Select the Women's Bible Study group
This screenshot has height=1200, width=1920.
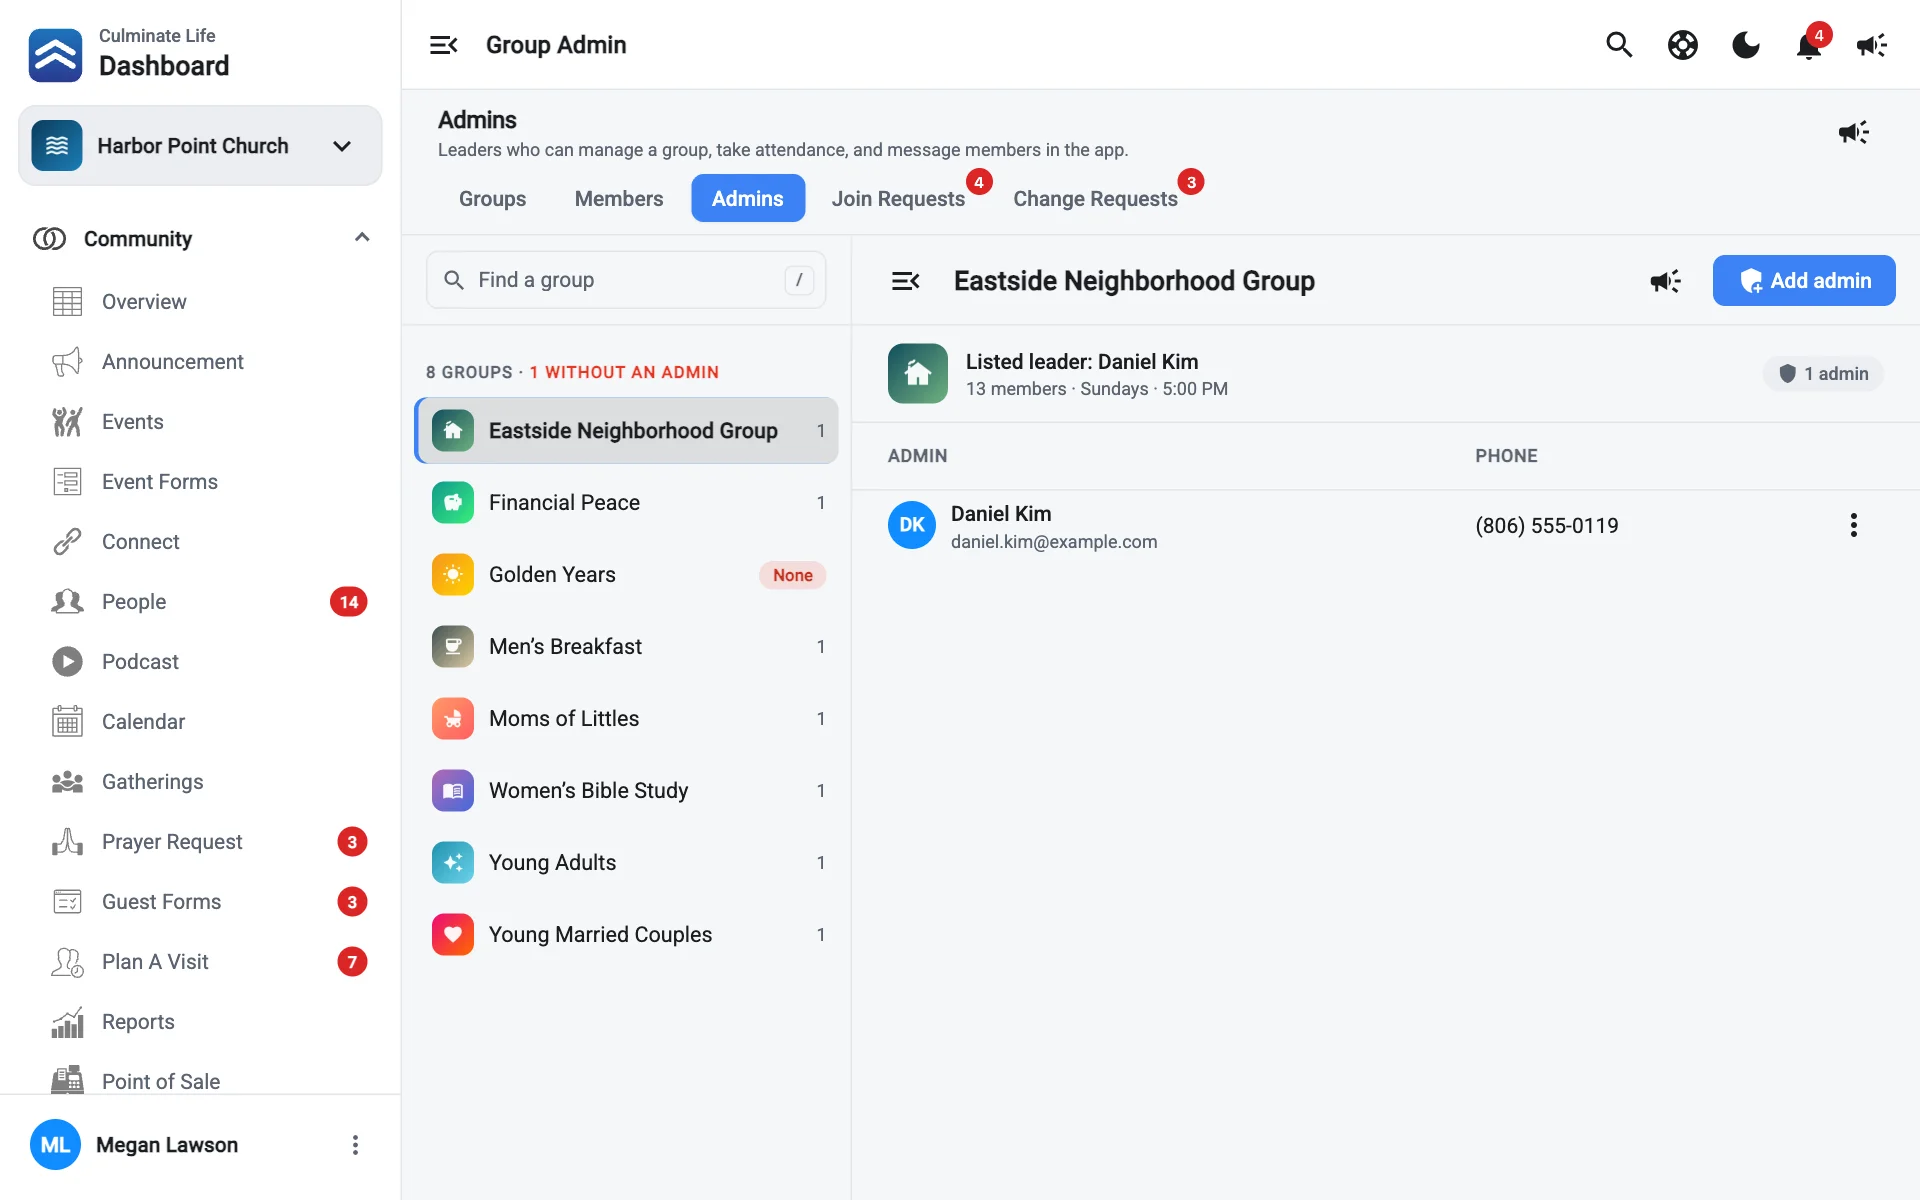627,791
